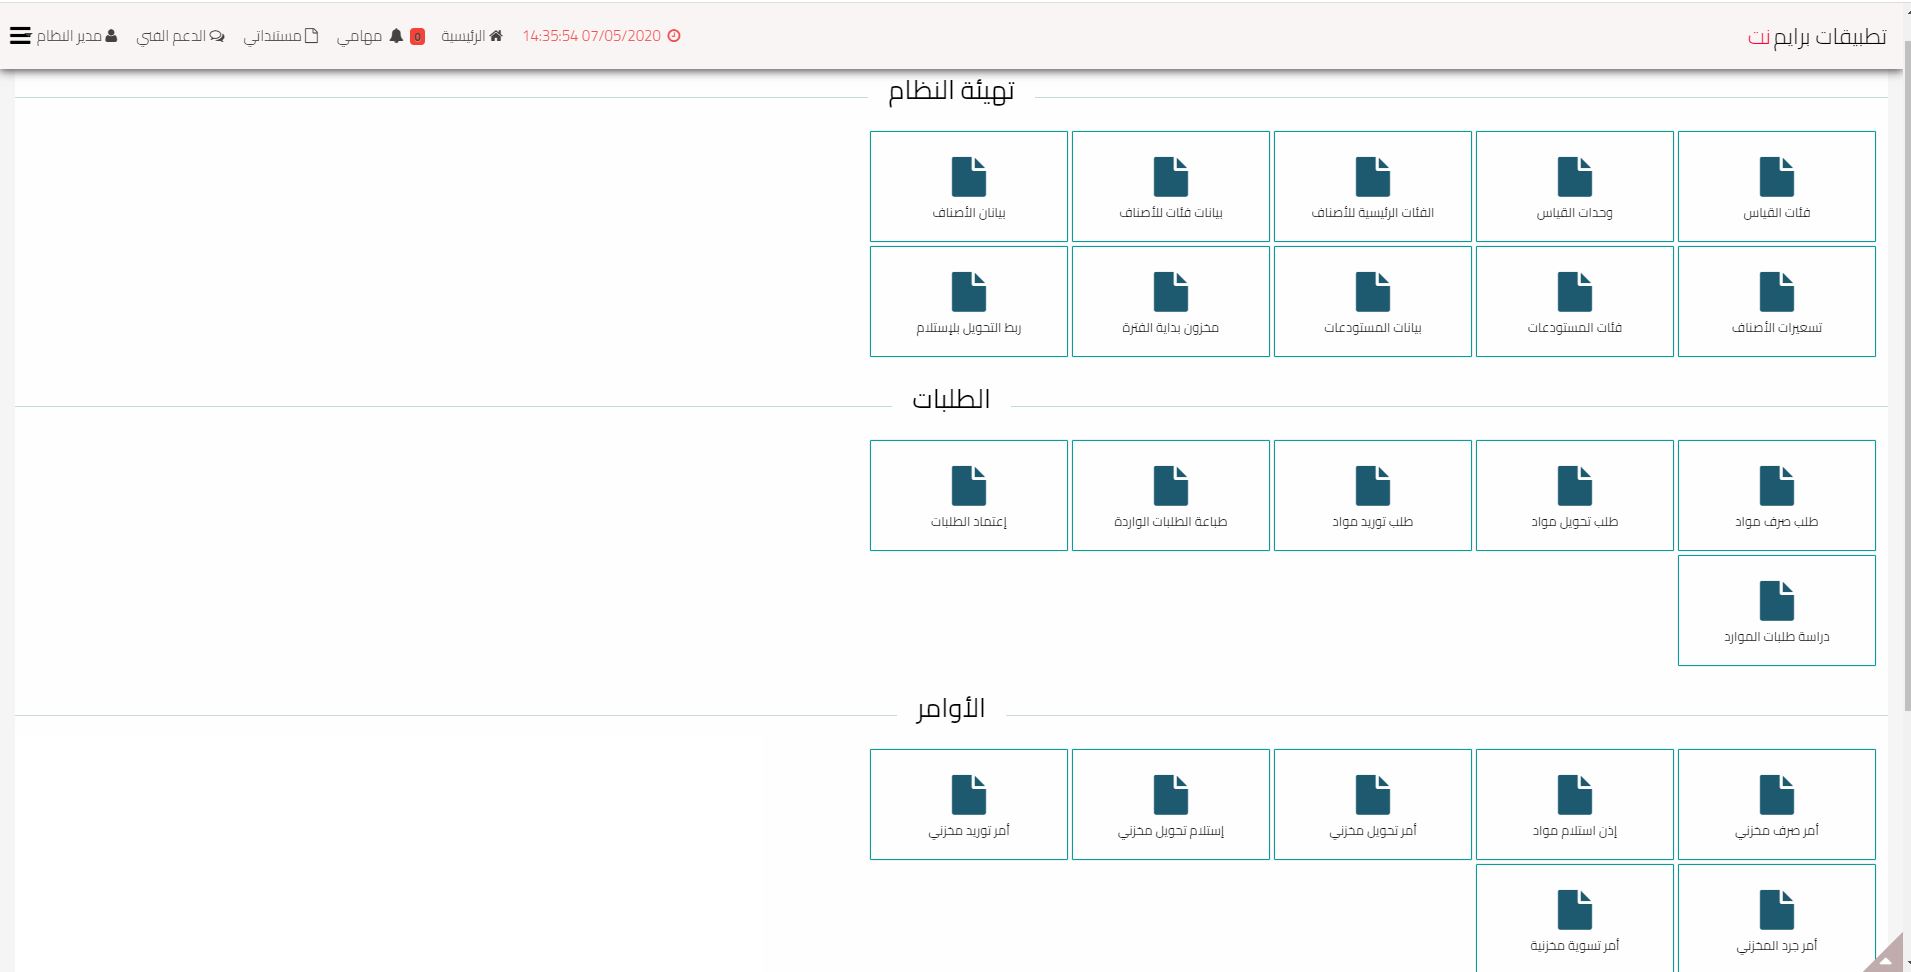Open the طباعة الطلبات الواردة tile

pos(1170,495)
